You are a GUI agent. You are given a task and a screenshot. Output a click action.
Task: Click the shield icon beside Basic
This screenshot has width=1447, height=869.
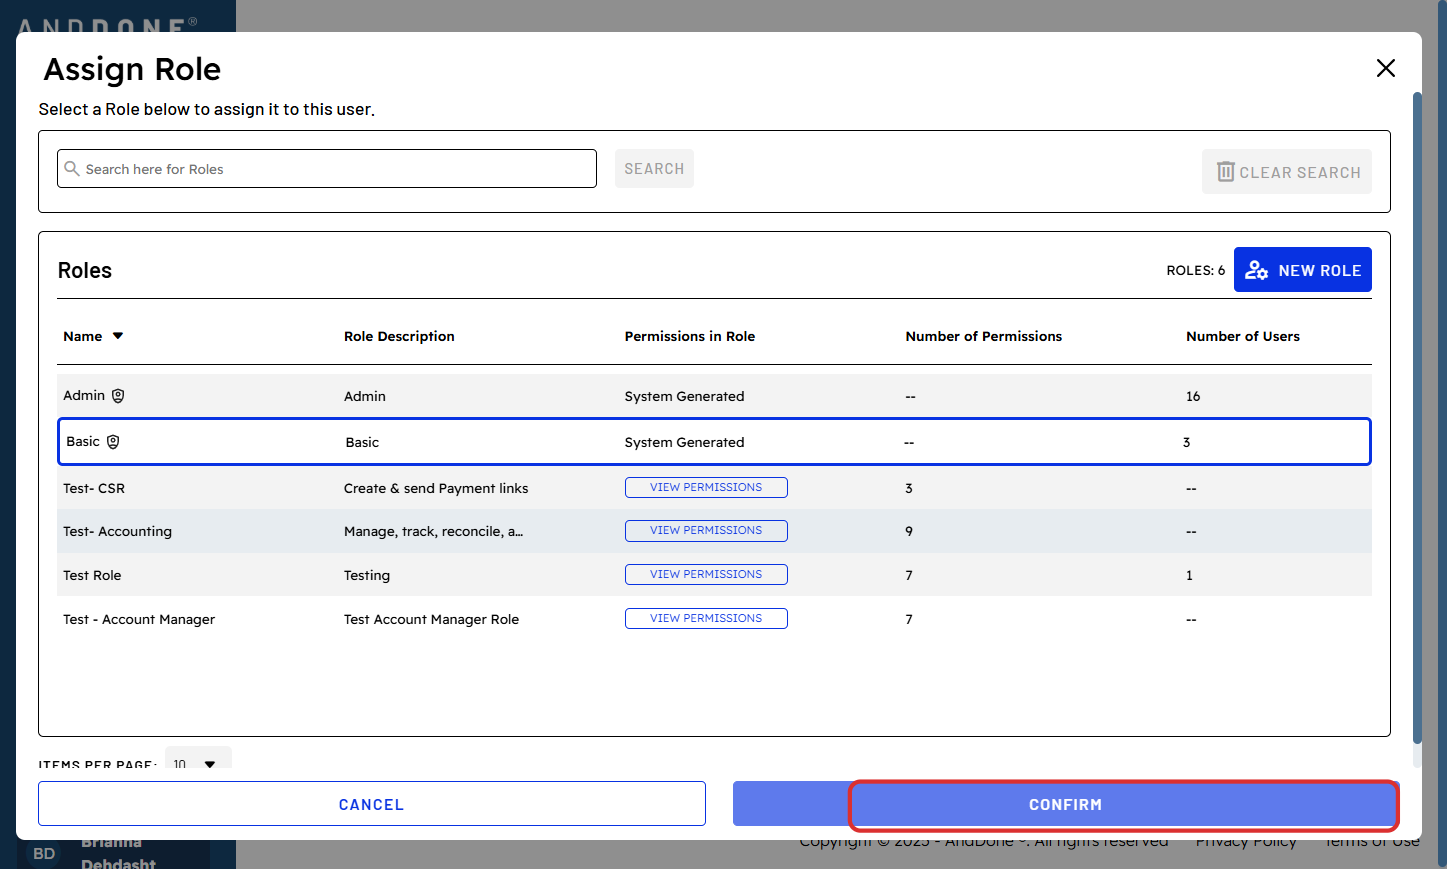113,442
